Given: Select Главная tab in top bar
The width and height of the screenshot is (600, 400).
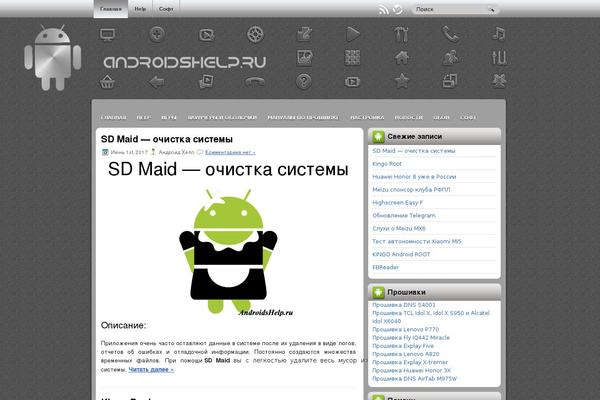Looking at the screenshot, I should 111,9.
